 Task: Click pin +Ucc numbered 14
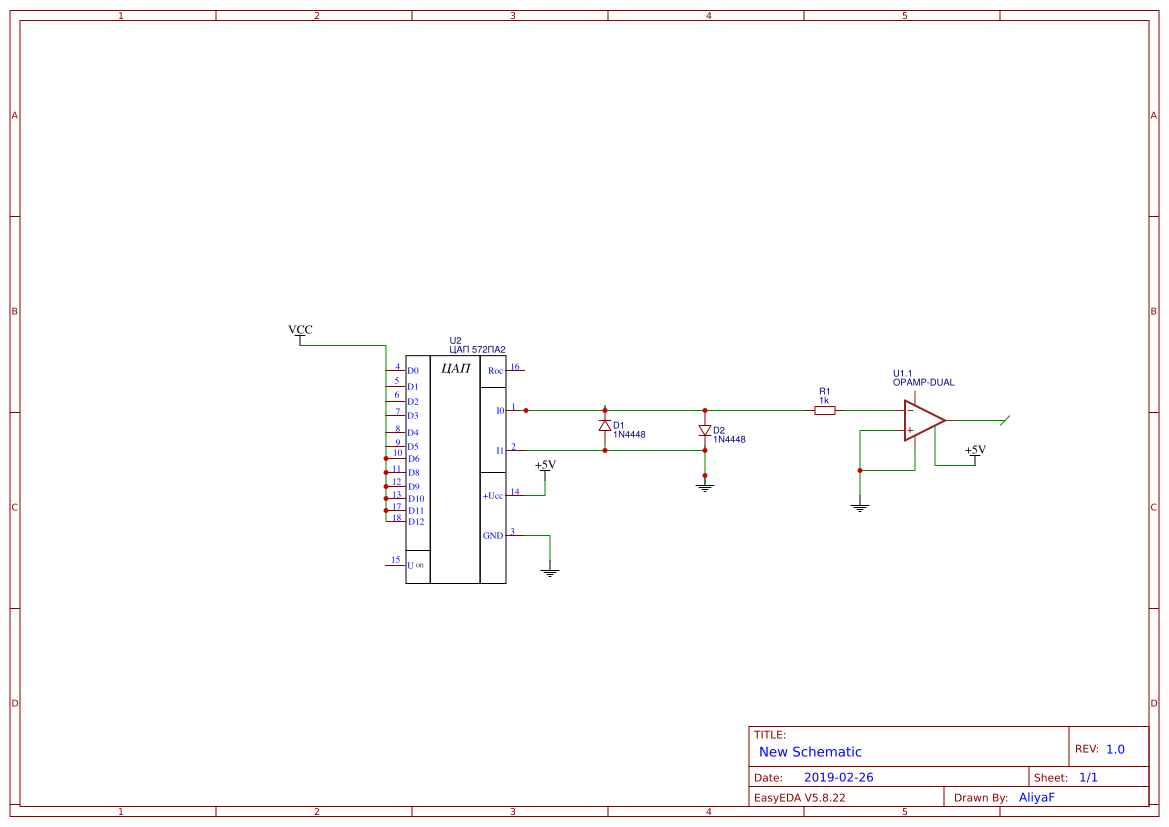(517, 493)
